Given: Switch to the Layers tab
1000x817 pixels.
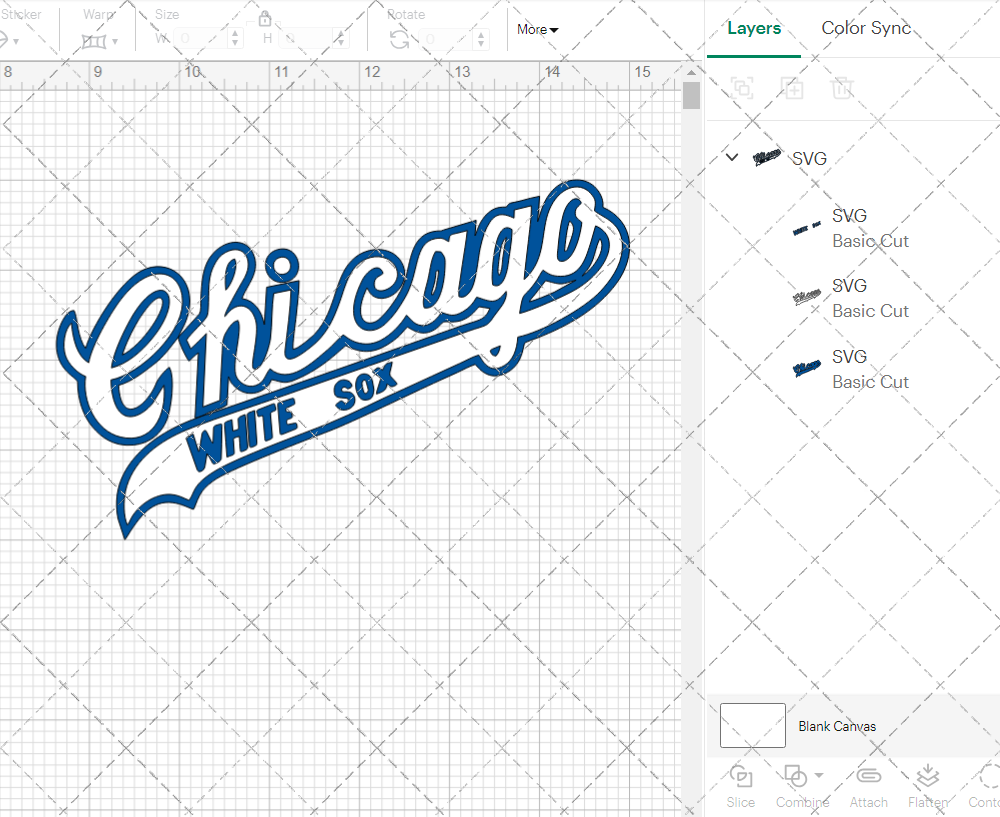Looking at the screenshot, I should coord(754,29).
